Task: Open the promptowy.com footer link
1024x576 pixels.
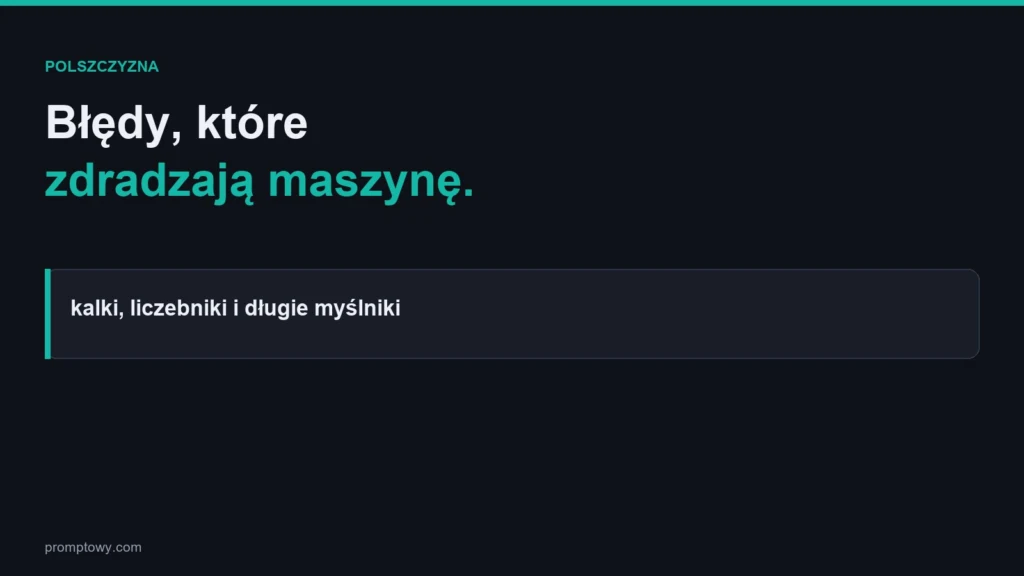Action: pos(93,547)
